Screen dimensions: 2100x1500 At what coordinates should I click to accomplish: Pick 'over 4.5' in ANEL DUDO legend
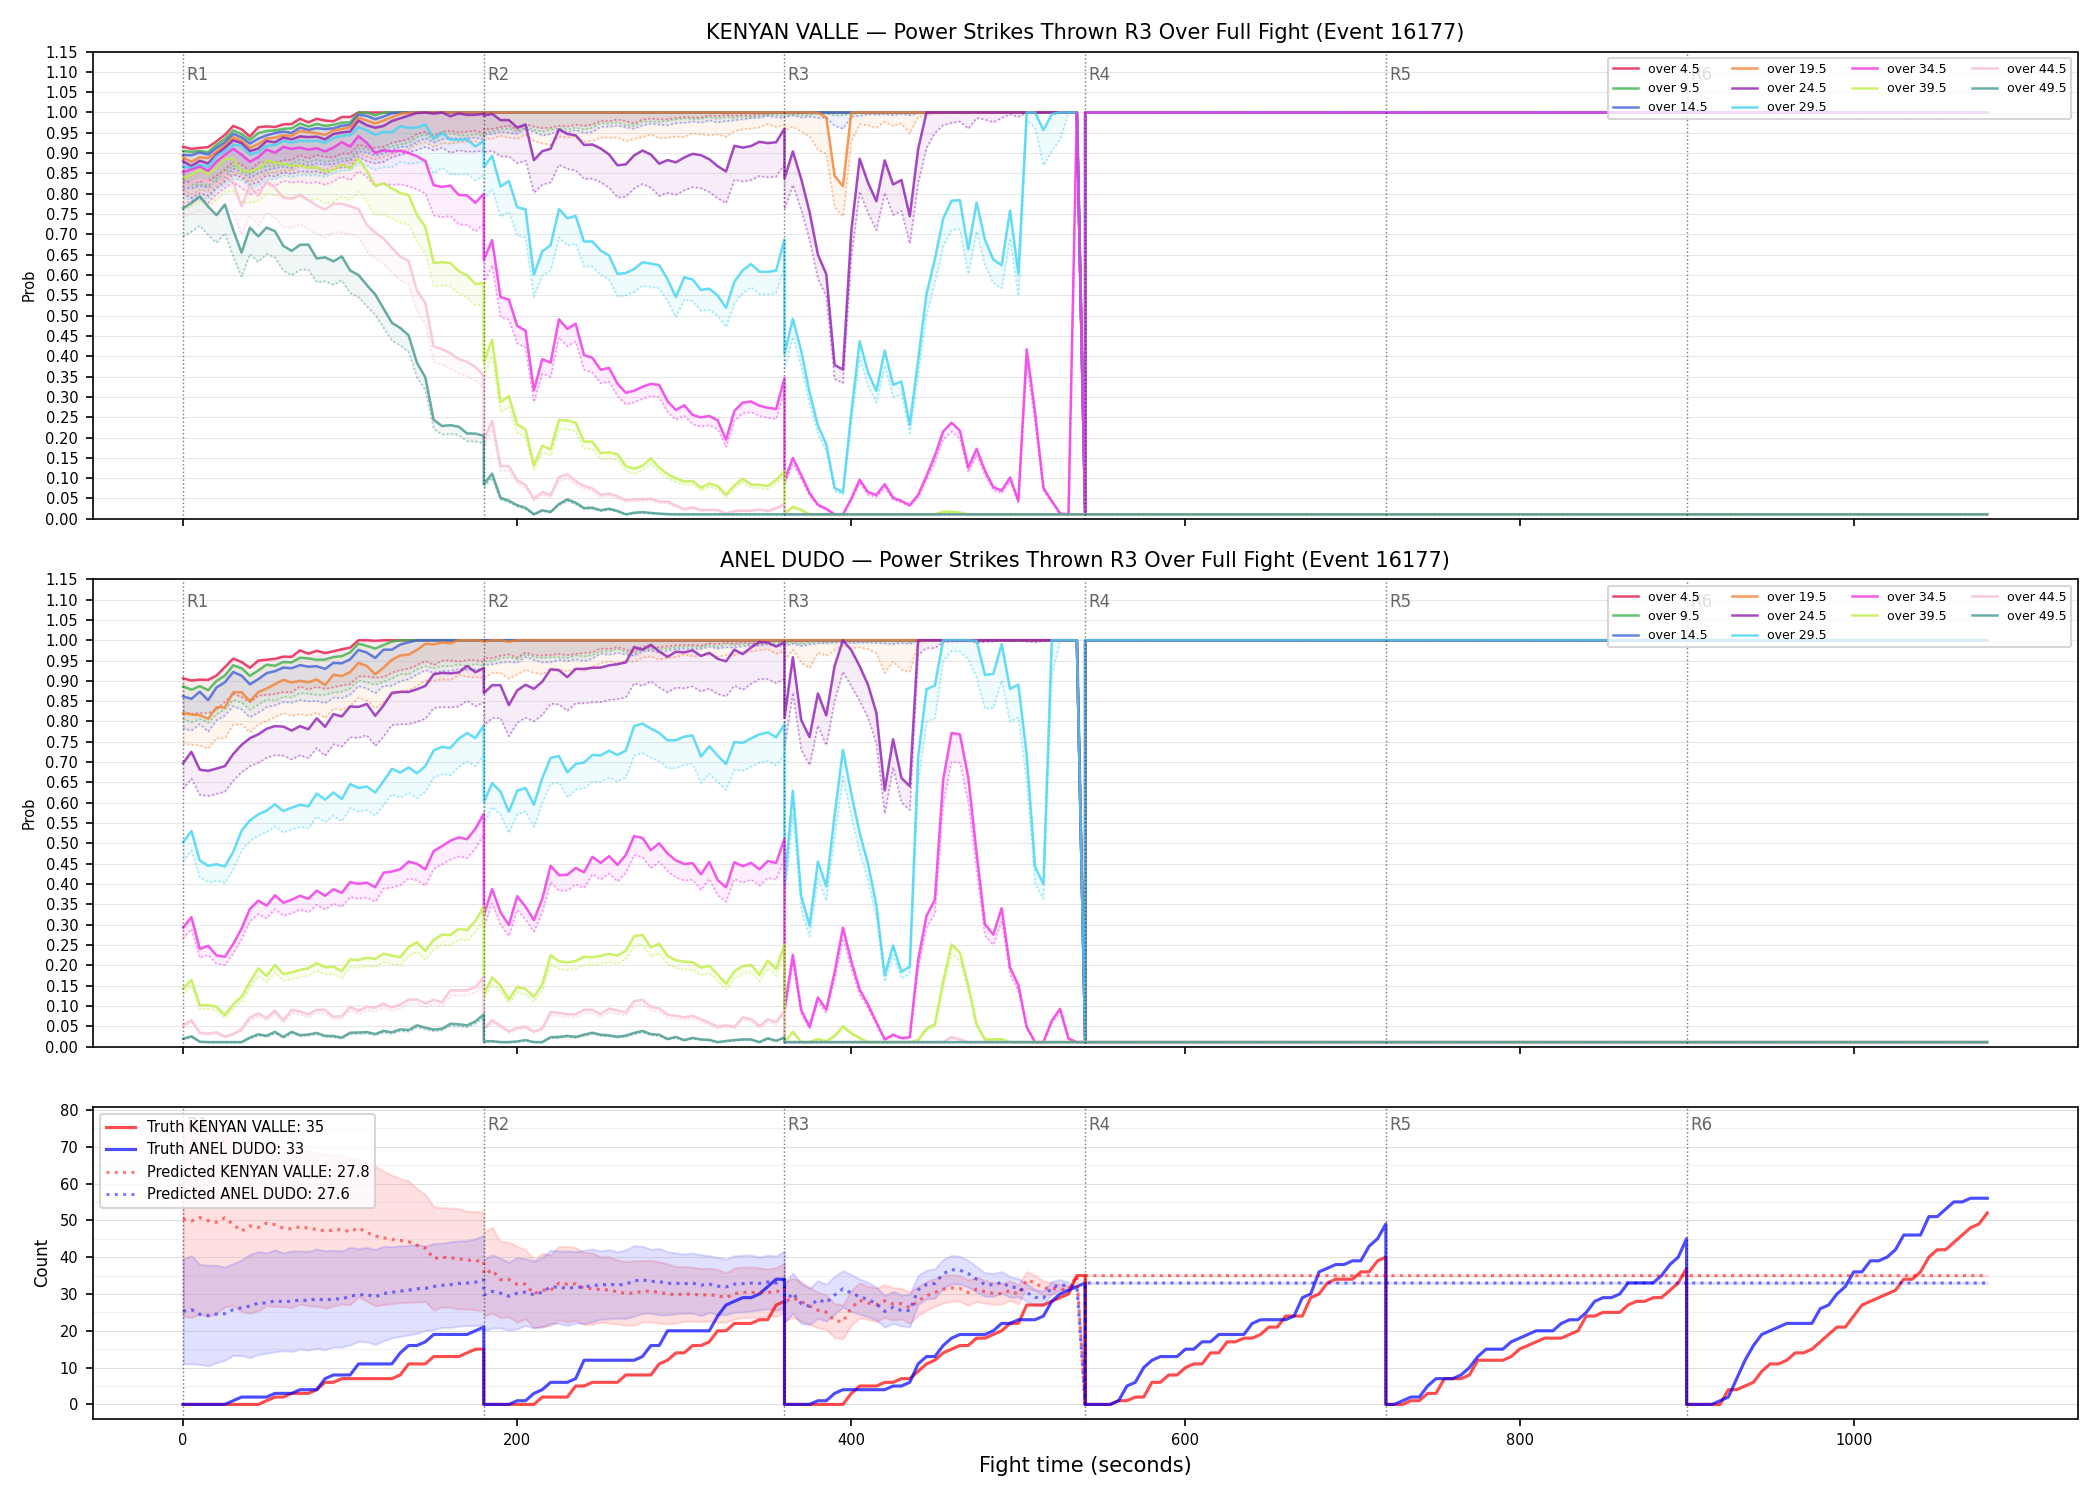pos(1656,597)
